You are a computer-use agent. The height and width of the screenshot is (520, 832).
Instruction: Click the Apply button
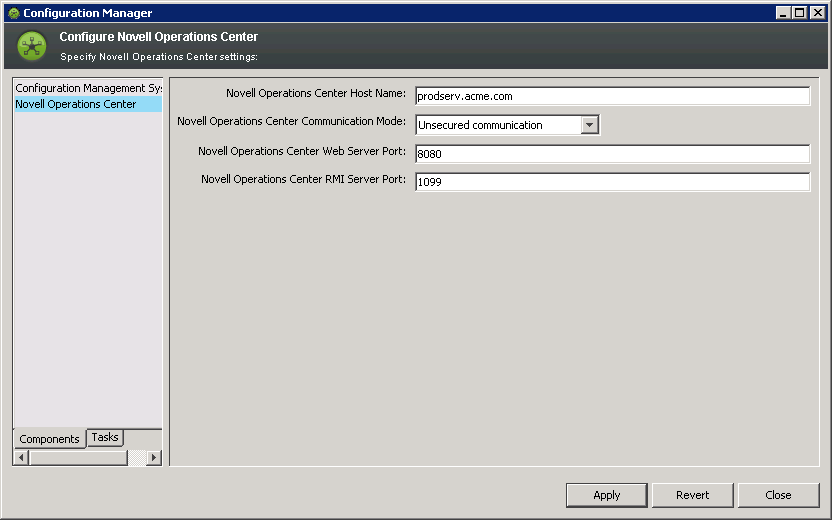pyautogui.click(x=606, y=495)
